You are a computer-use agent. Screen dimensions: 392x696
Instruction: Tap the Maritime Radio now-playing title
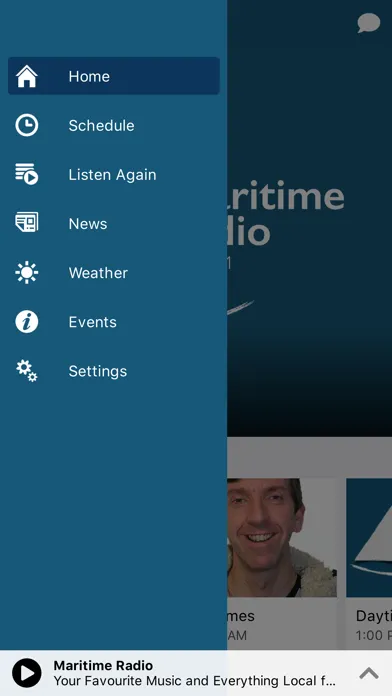click(103, 665)
